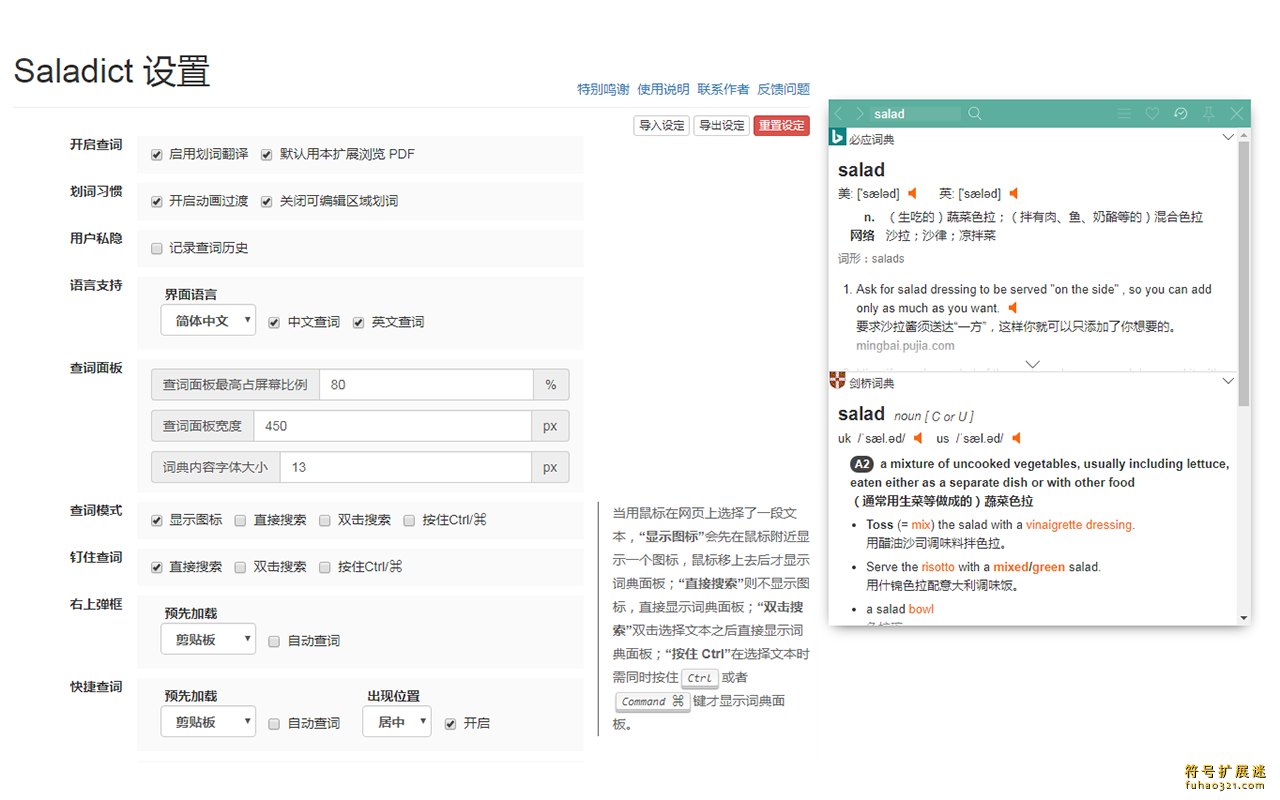This screenshot has width=1280, height=800.
Task: Disable 开启动画过渡 checkbox
Action: point(157,202)
